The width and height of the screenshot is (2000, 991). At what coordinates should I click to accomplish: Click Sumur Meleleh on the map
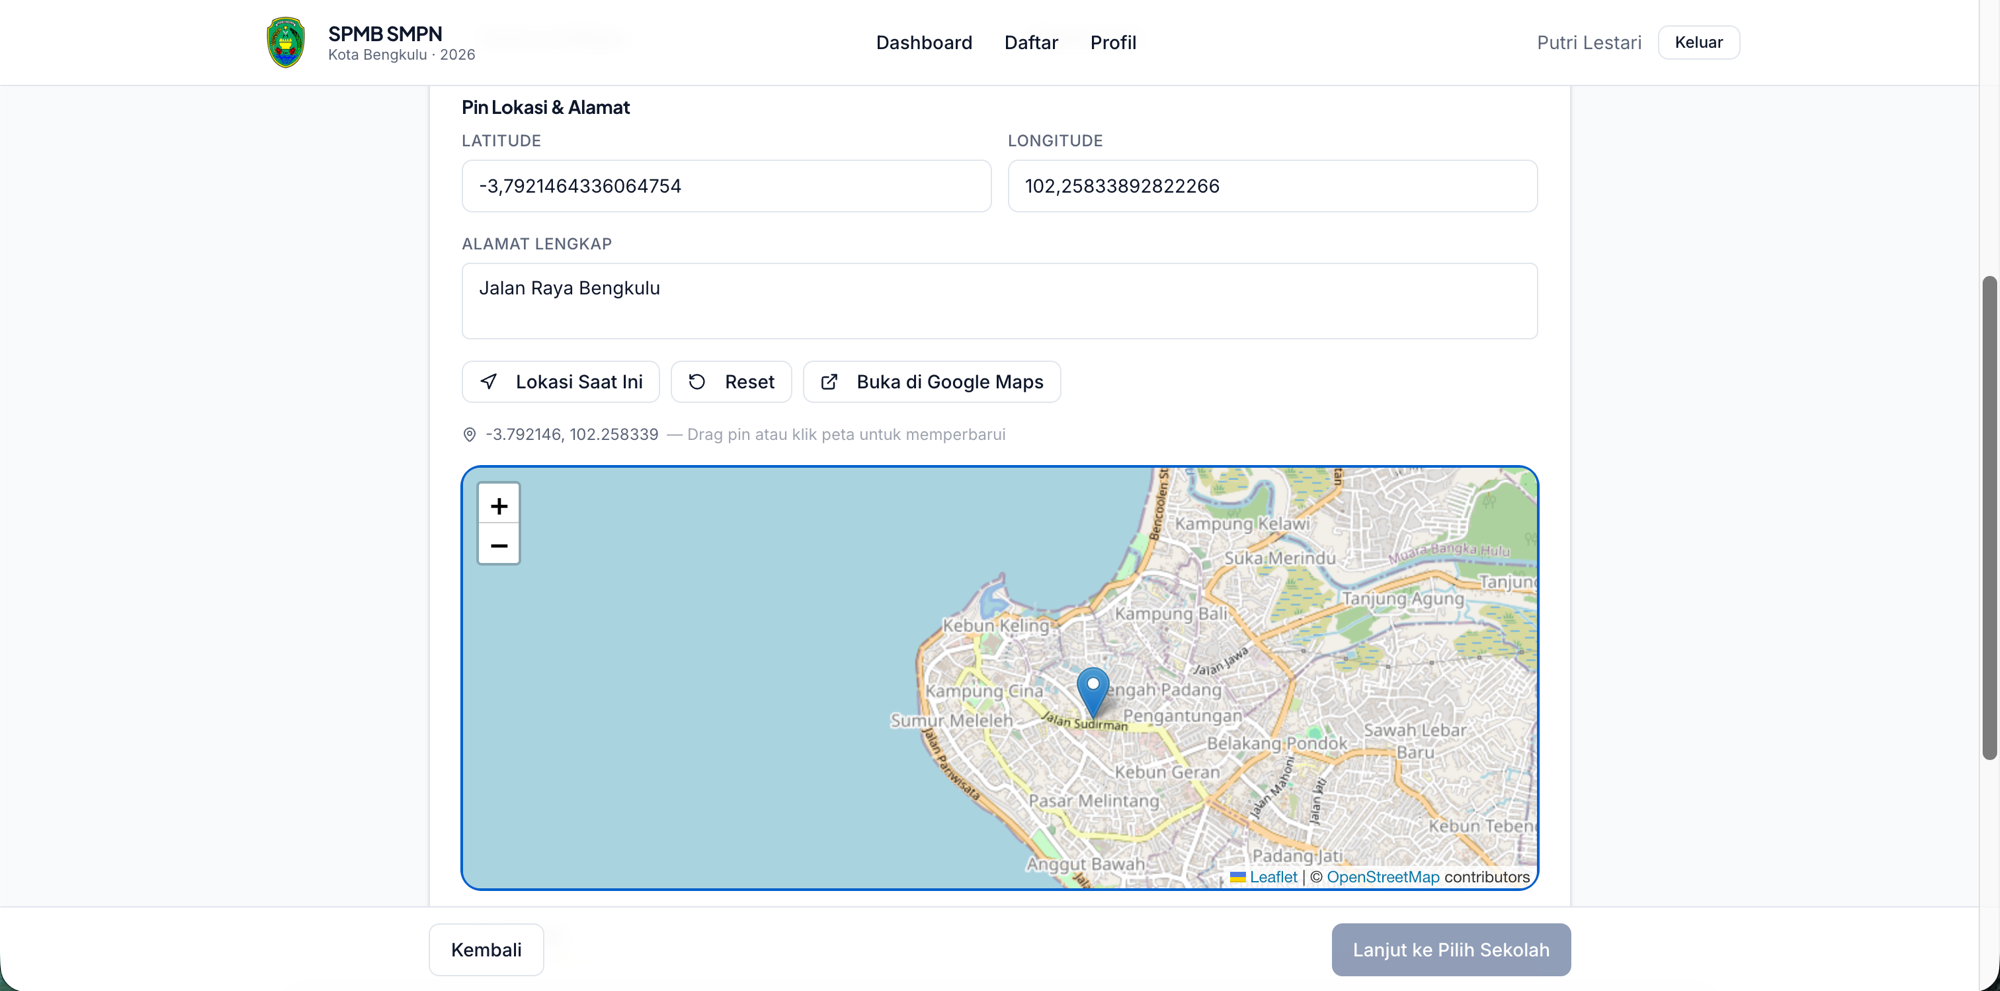[951, 721]
